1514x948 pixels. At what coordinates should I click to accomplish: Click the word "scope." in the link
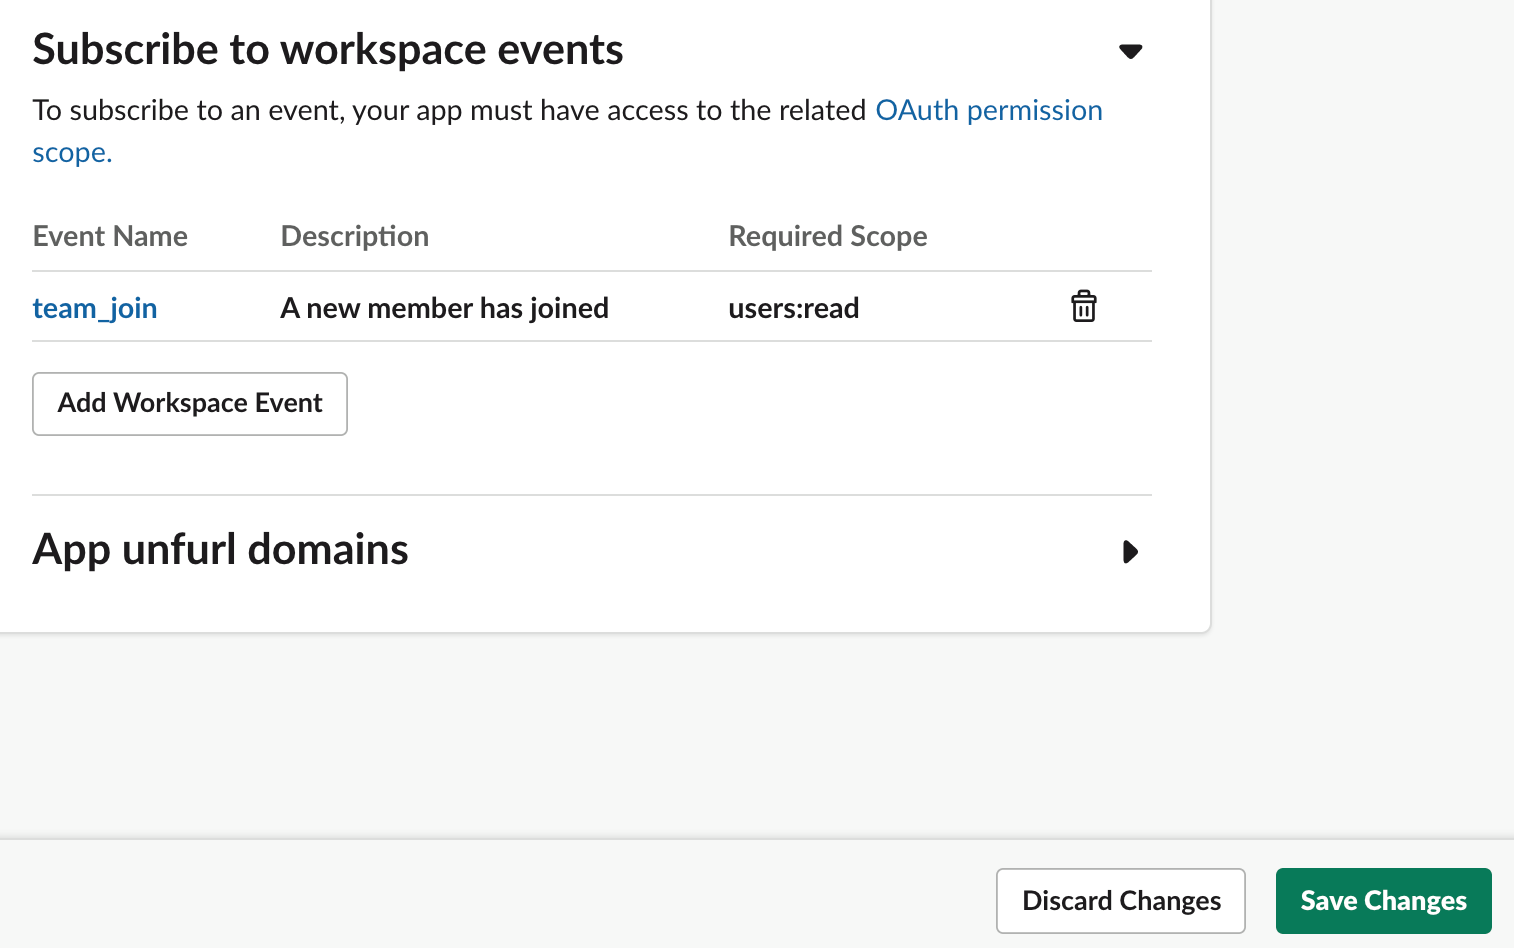(x=72, y=153)
